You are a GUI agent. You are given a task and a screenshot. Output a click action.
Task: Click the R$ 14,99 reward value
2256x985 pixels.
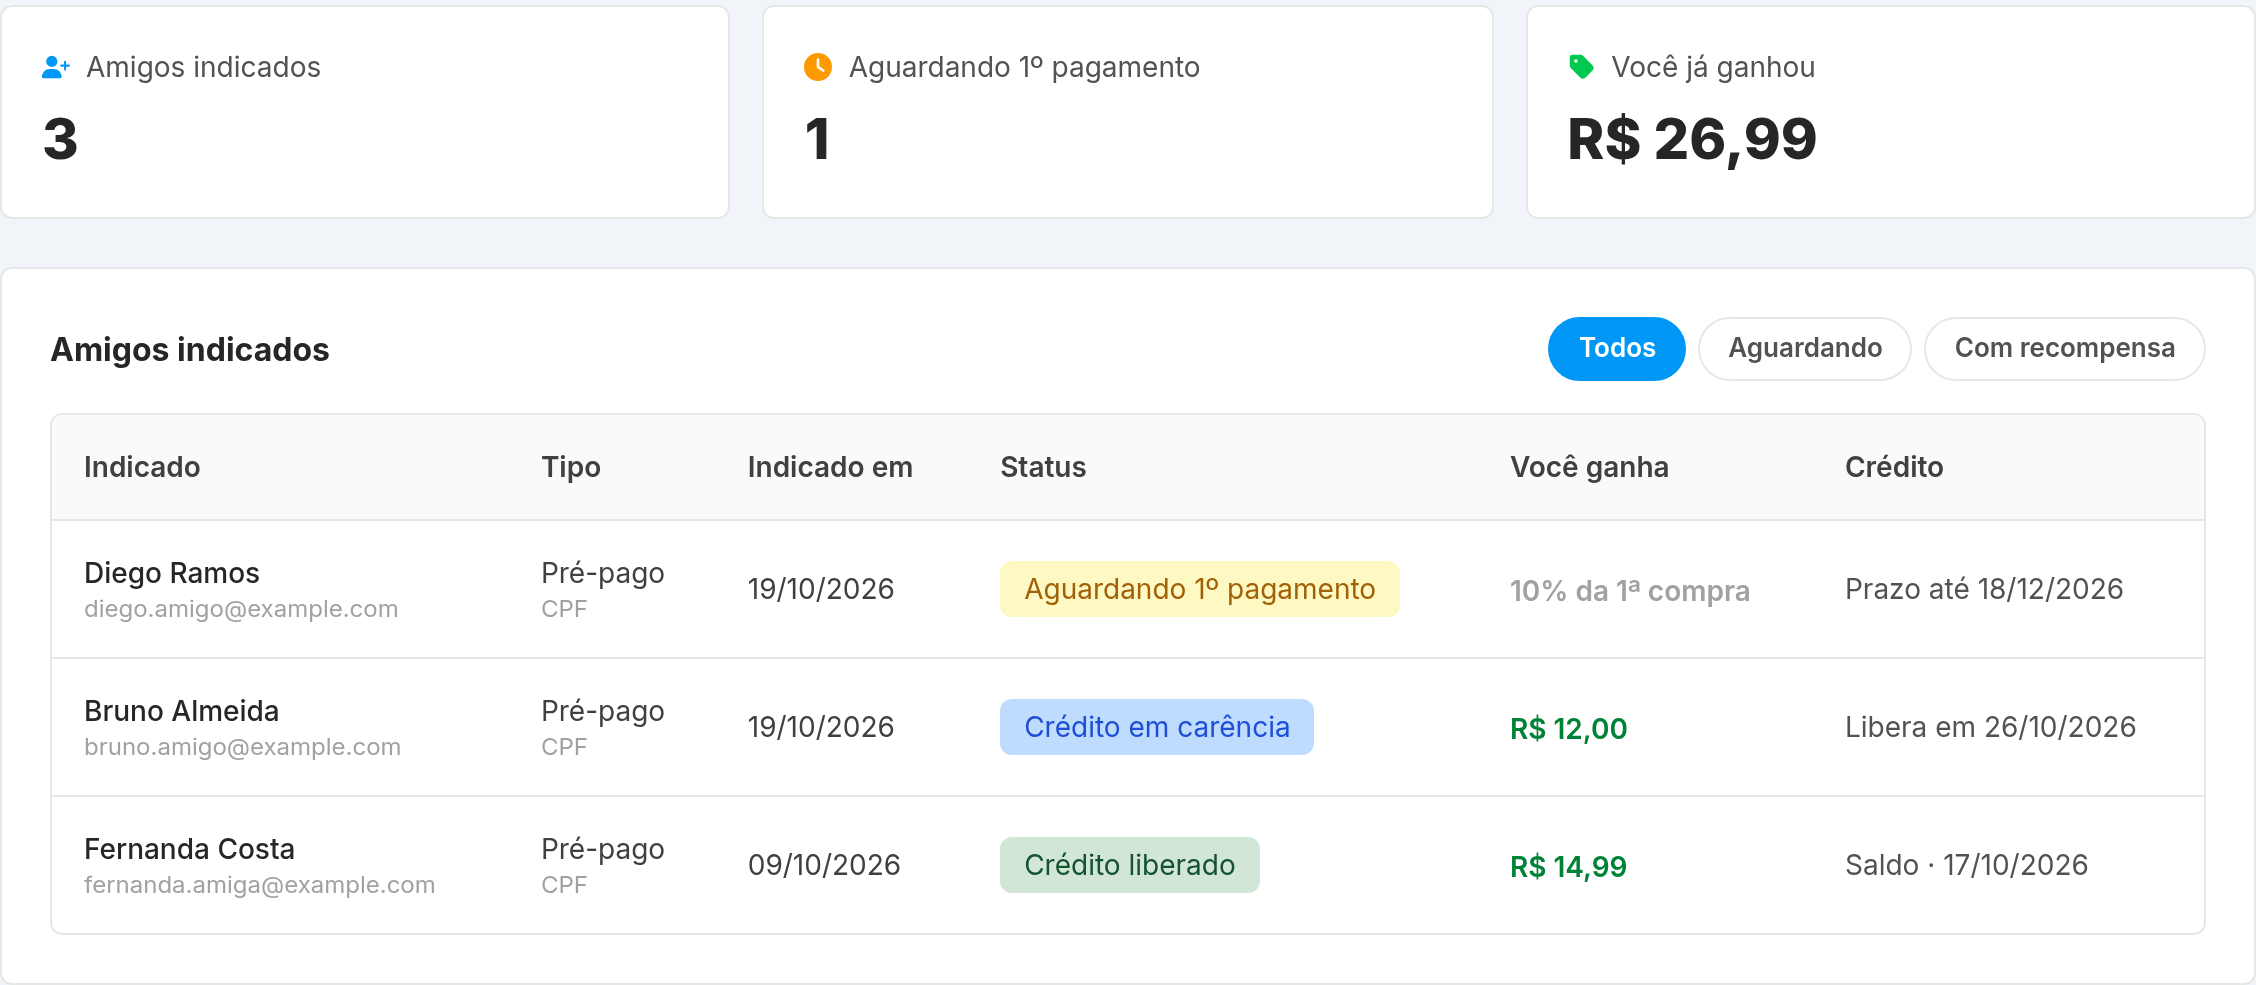(x=1569, y=867)
